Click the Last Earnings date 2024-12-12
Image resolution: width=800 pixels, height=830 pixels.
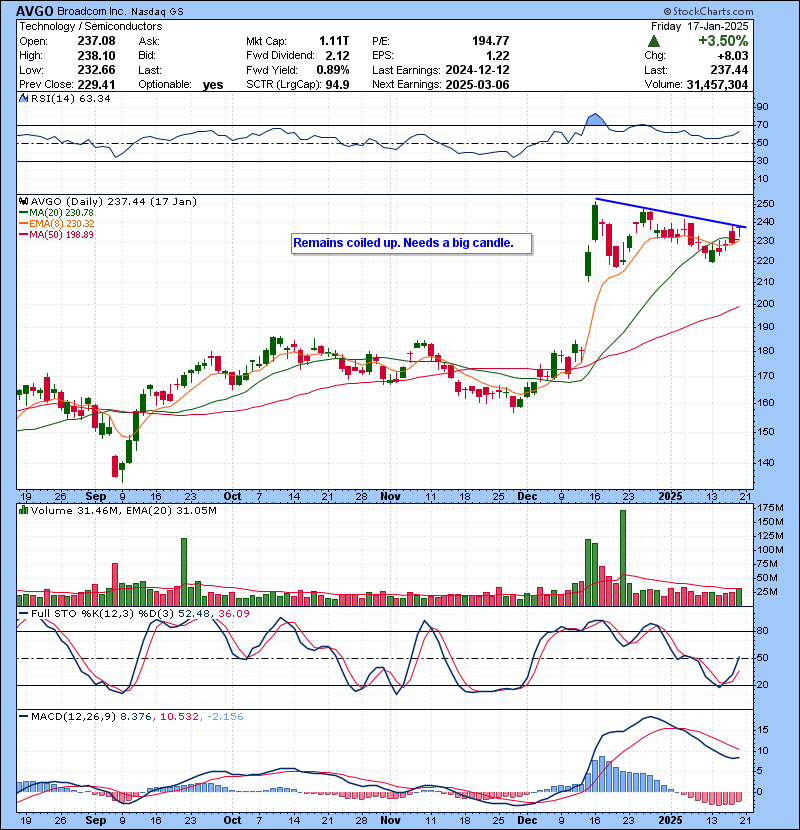(477, 70)
